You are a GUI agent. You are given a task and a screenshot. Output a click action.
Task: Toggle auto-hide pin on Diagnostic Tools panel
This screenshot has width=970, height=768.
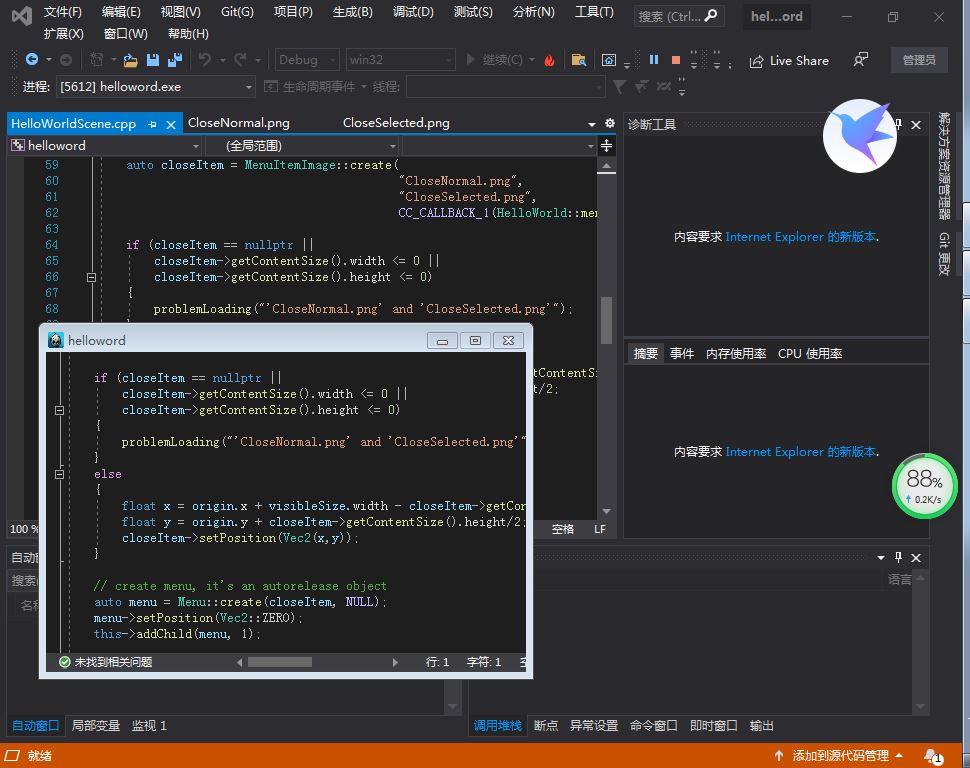tap(898, 124)
